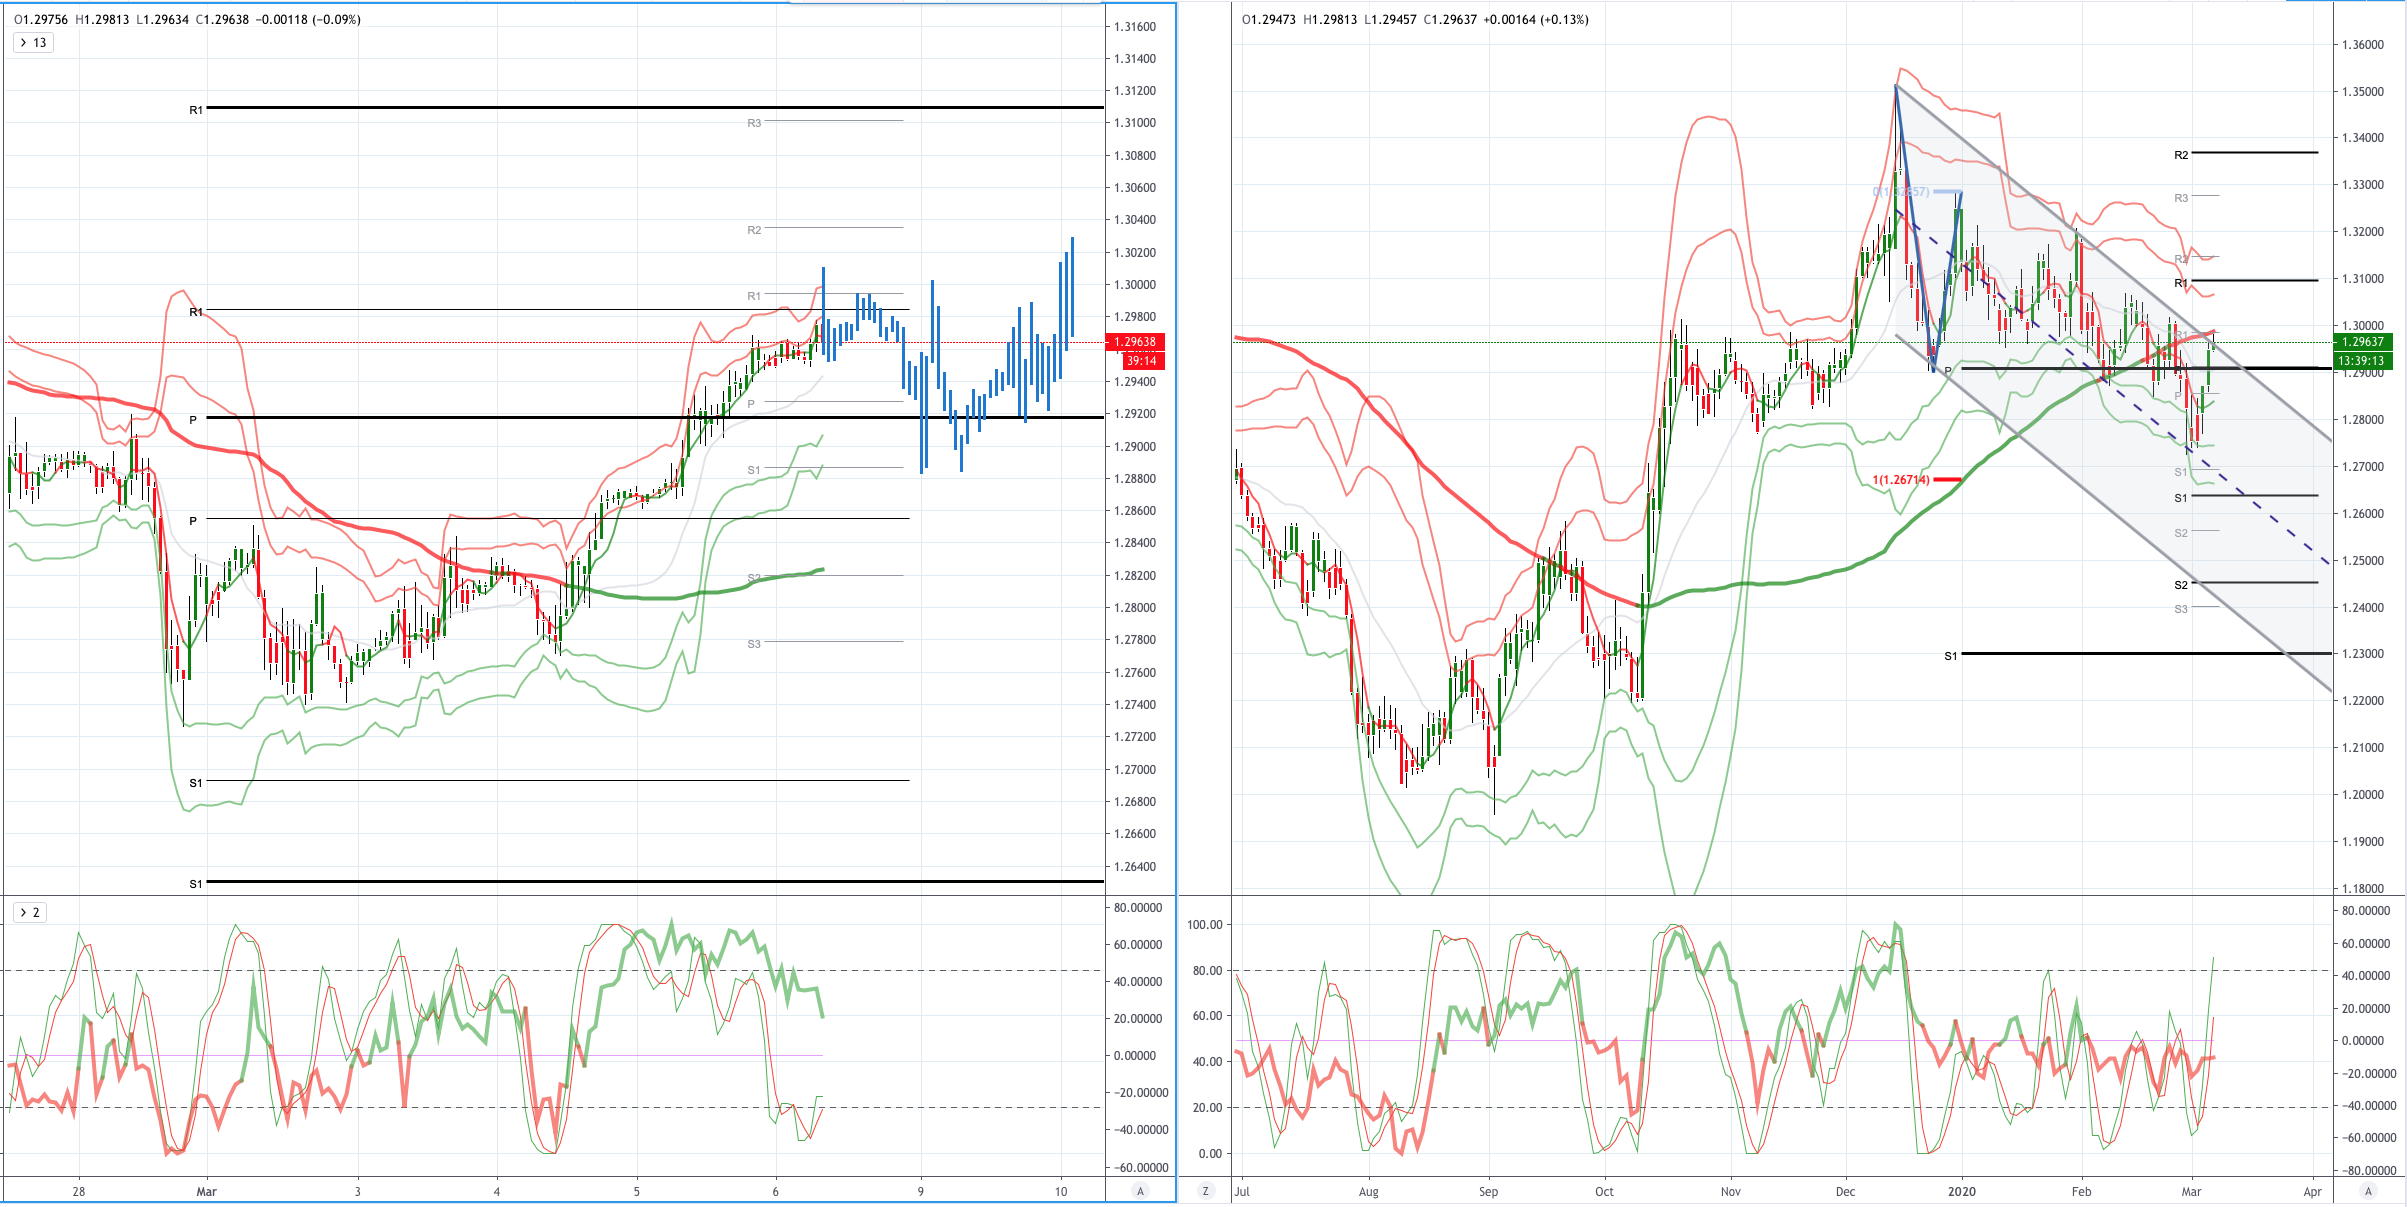The height and width of the screenshot is (1207, 2407).
Task: Click the 39:14 countdown label on left chart
Action: point(1141,361)
